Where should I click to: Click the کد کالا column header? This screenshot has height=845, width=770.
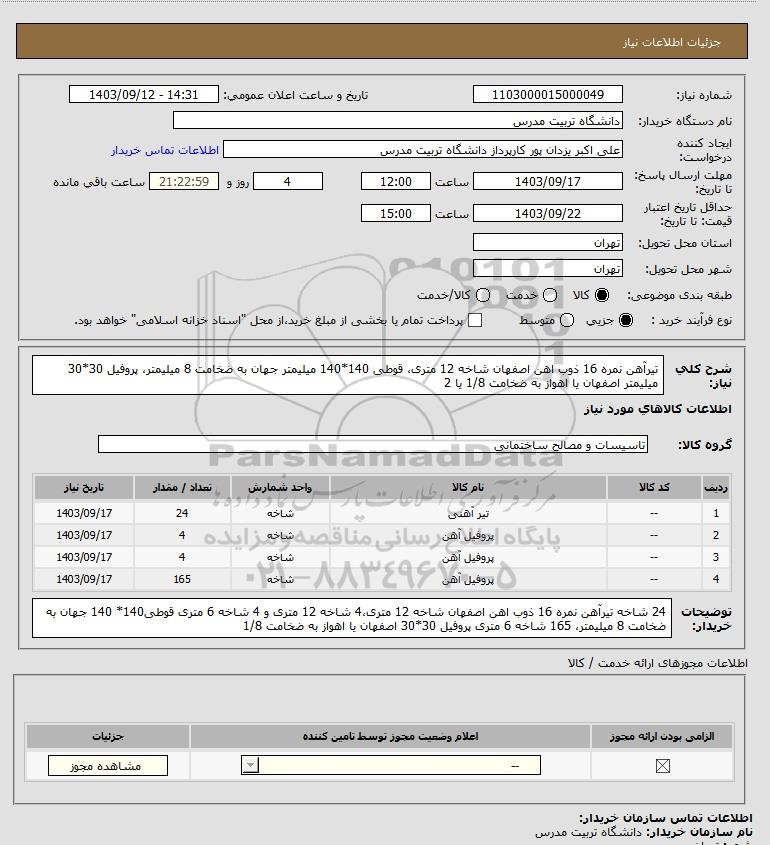[654, 487]
